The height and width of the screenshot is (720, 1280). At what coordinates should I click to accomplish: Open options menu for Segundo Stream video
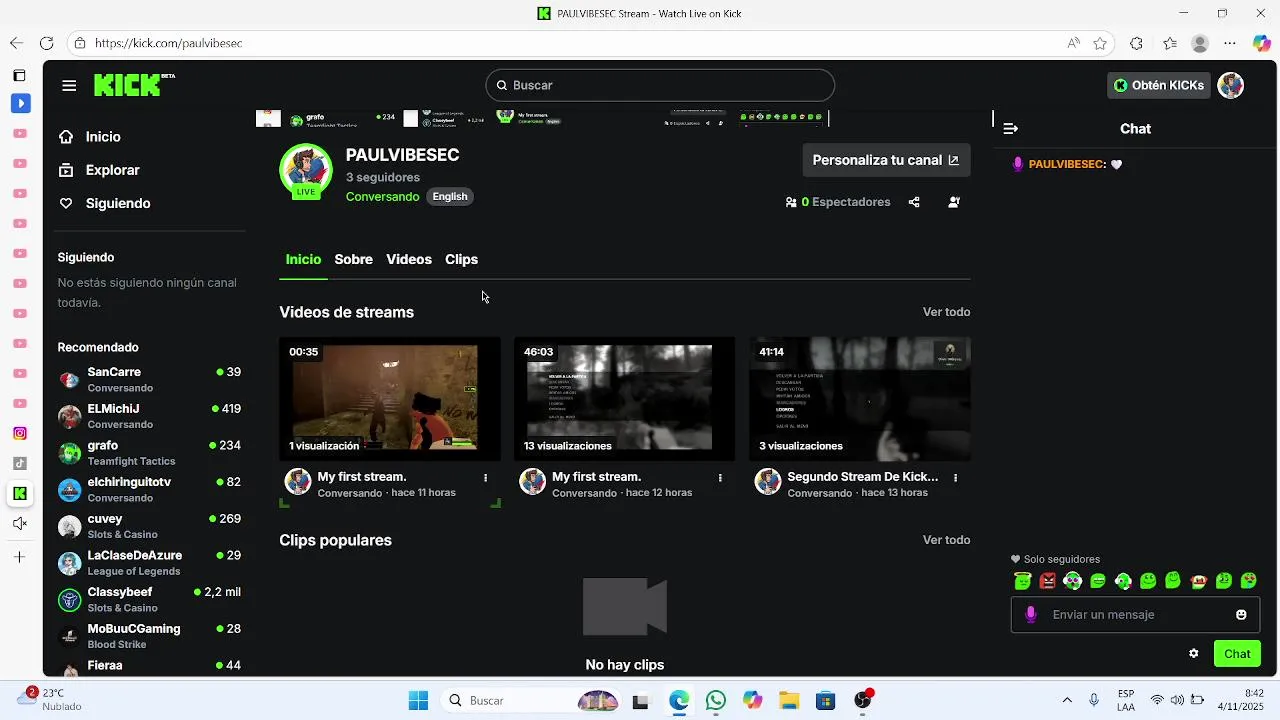[956, 478]
